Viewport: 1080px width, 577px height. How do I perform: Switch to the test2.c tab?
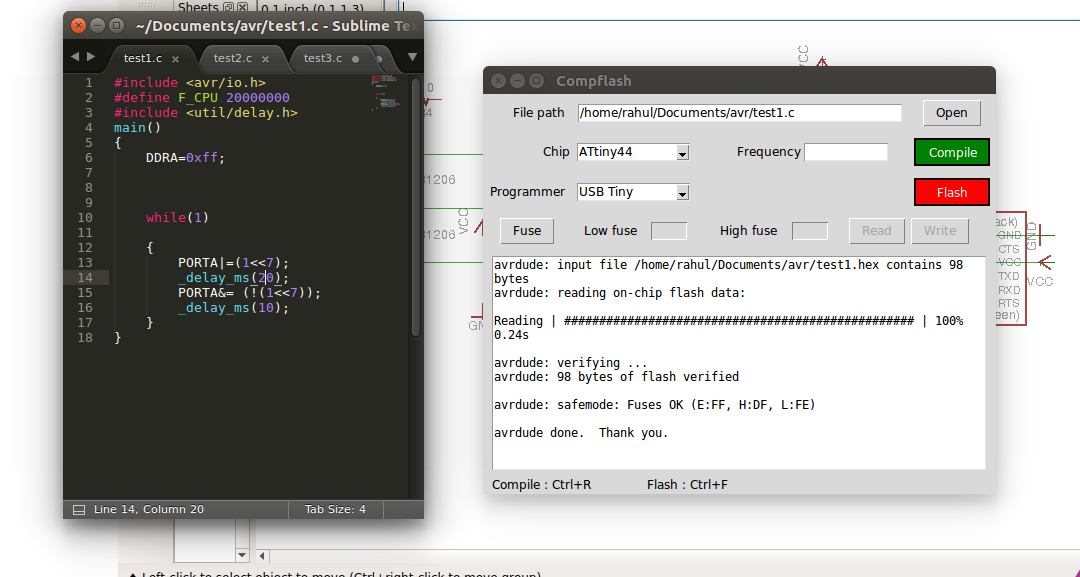(x=233, y=59)
